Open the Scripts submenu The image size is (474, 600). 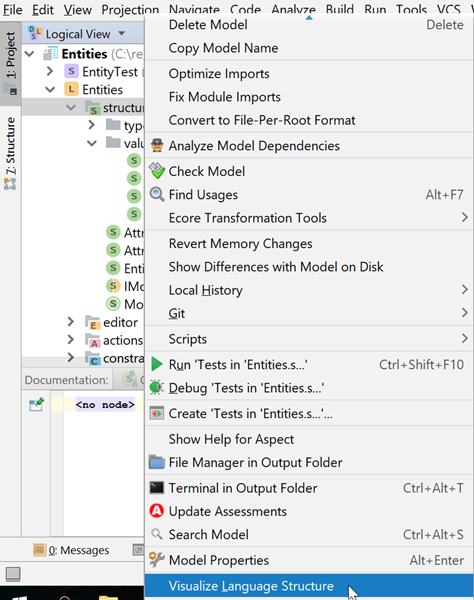click(x=309, y=339)
